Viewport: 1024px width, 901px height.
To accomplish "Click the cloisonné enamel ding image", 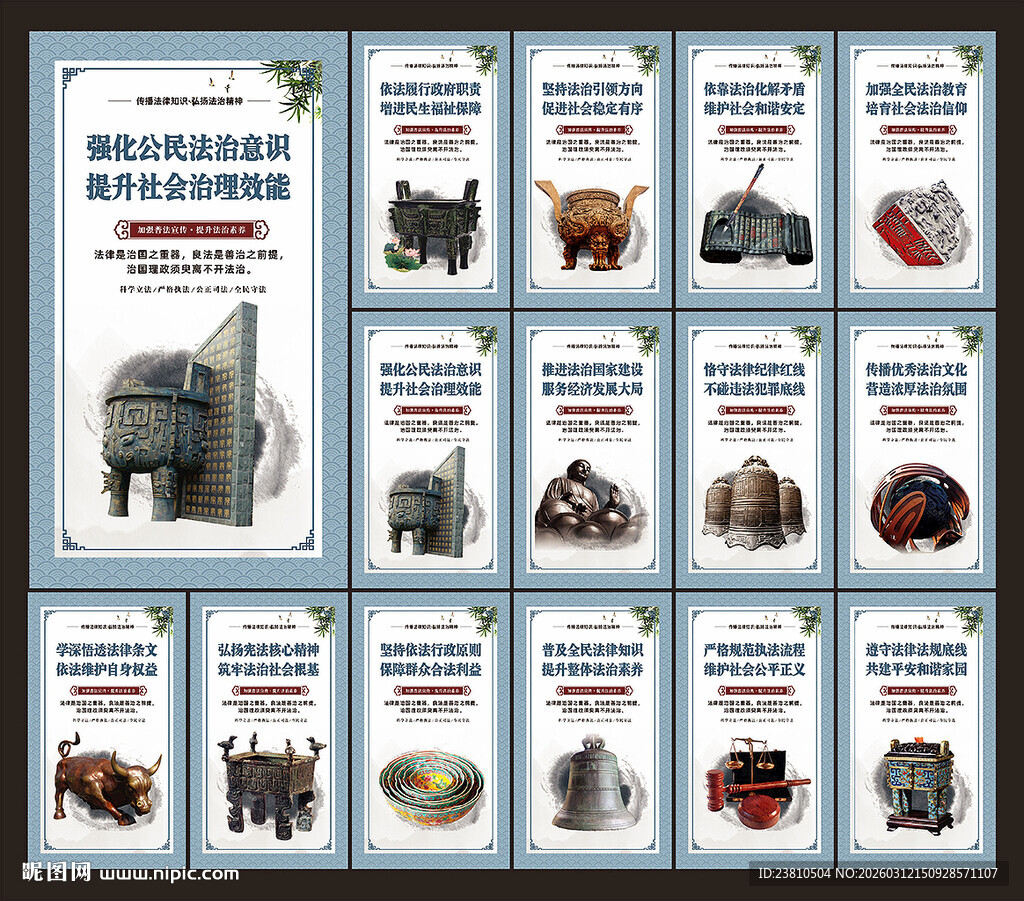I will tap(918, 785).
